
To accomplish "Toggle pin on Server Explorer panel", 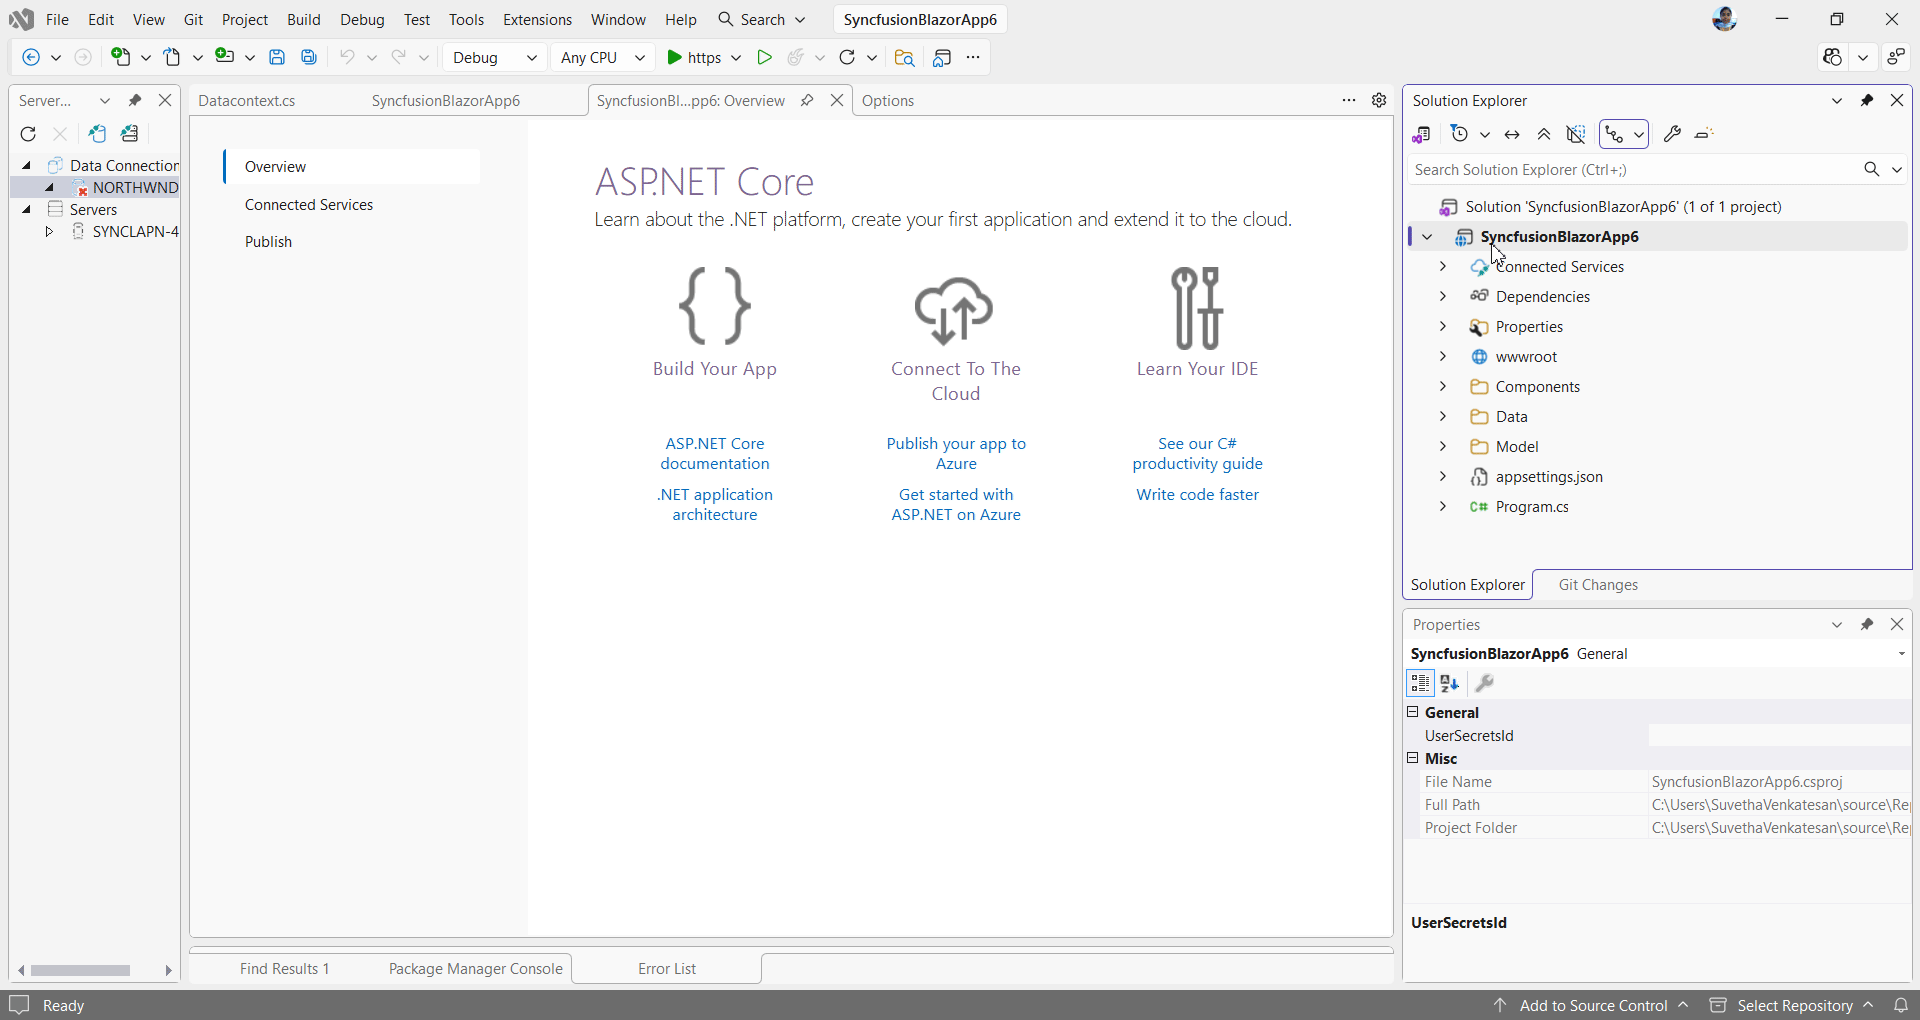I will click(x=135, y=100).
